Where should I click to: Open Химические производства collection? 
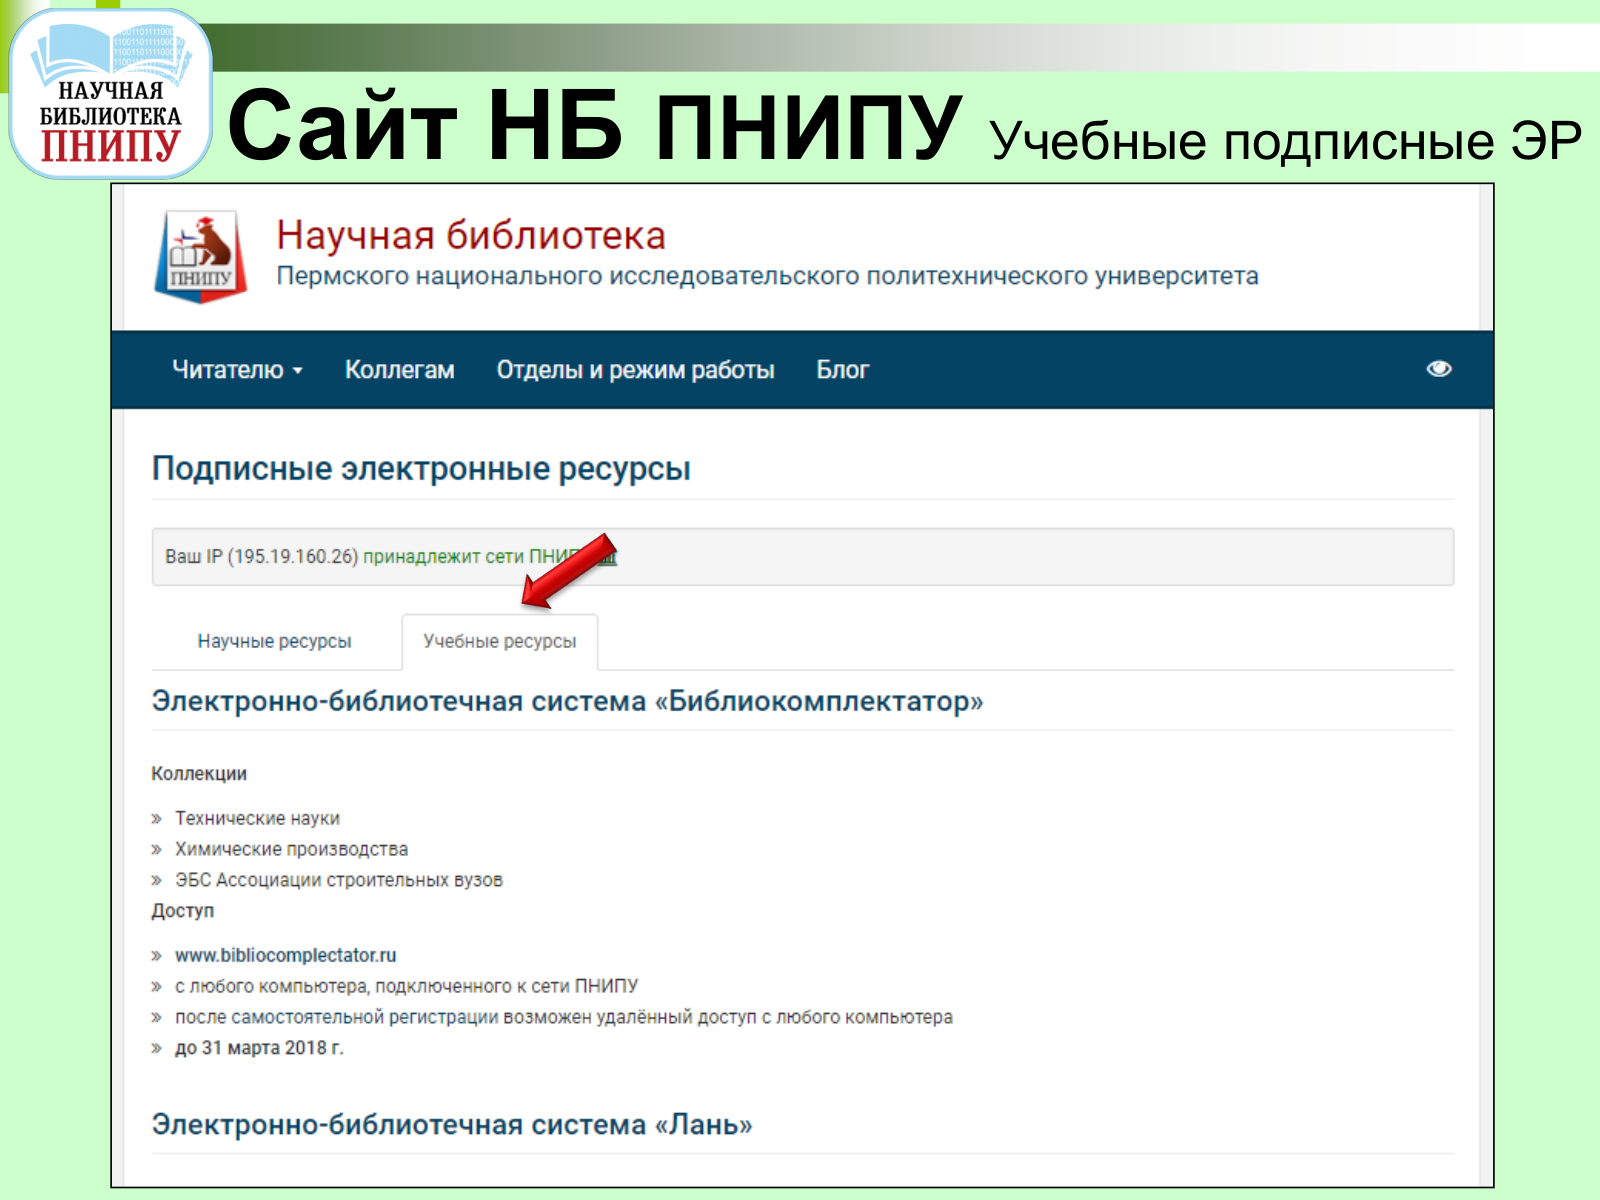291,849
